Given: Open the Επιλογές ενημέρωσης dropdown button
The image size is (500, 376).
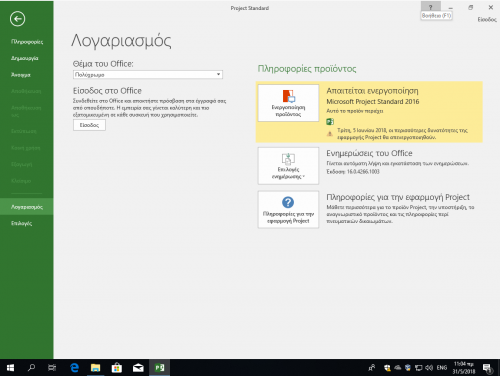Looking at the screenshot, I should coord(288,166).
